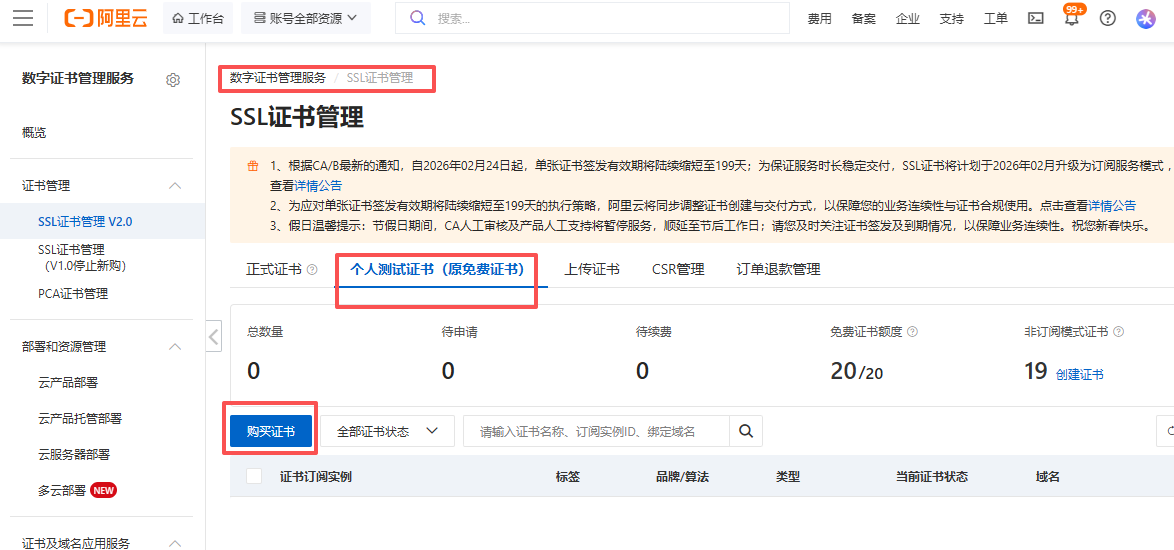Viewport: 1174px width, 550px height.
Task: Open the 支持 menu
Action: click(952, 19)
